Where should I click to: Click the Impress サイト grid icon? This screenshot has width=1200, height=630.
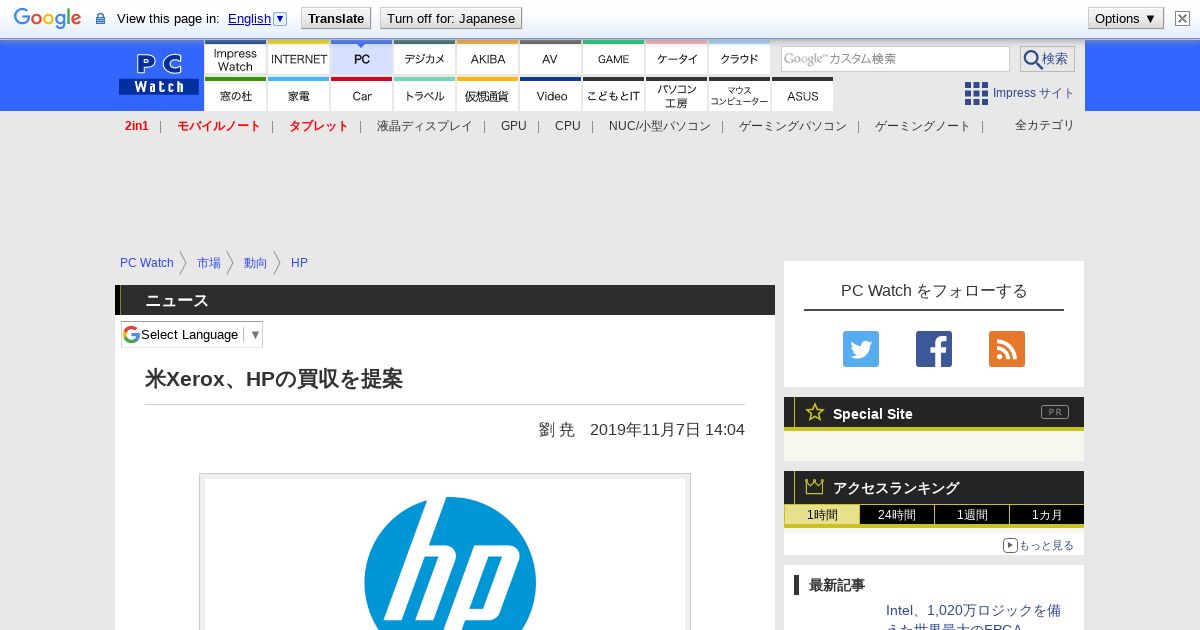(x=976, y=93)
